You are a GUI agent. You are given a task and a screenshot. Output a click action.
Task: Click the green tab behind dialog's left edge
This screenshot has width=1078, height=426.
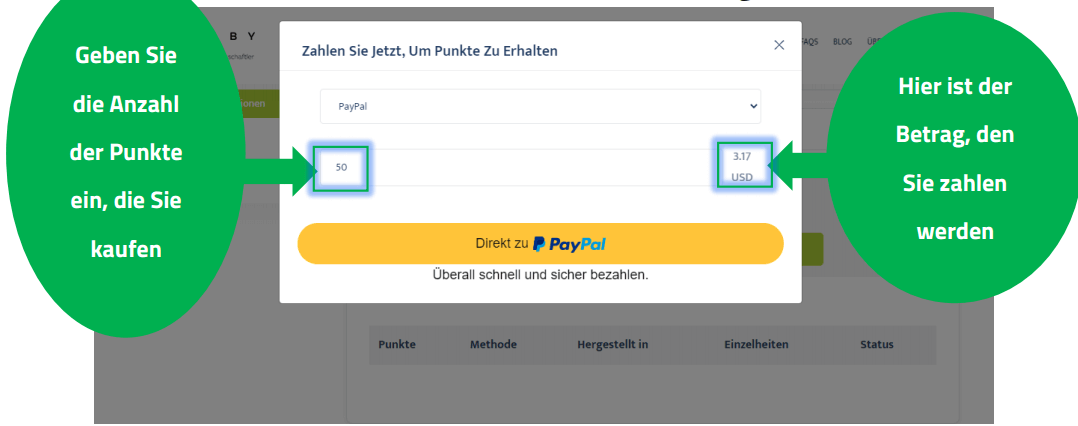pos(255,105)
